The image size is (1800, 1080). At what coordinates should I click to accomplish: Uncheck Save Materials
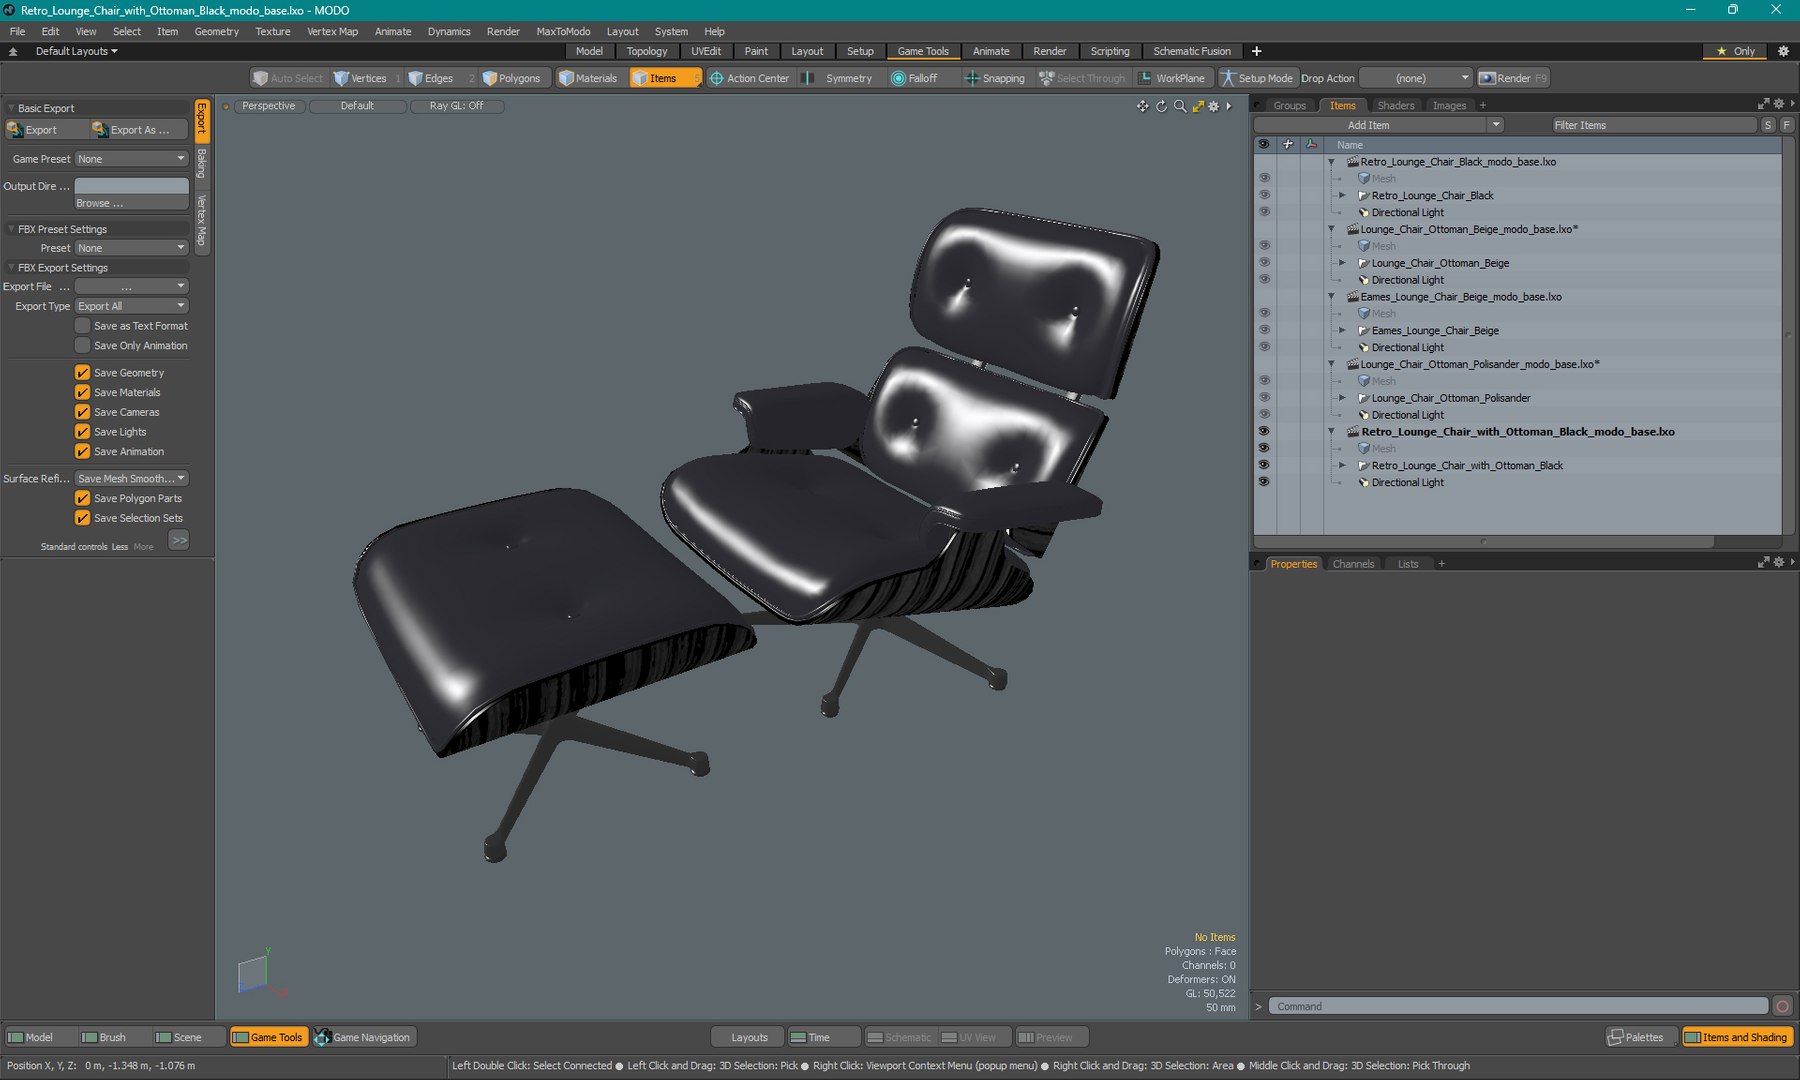pyautogui.click(x=83, y=393)
